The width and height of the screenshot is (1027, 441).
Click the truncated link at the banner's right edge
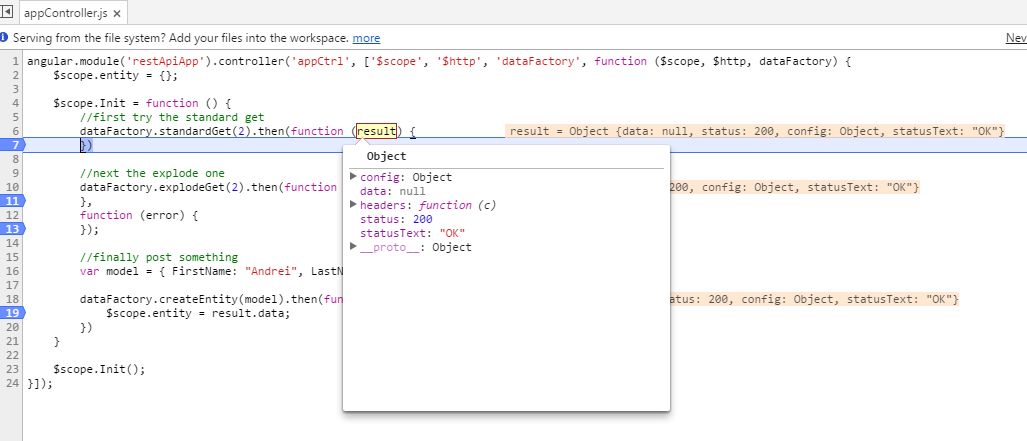click(1015, 38)
